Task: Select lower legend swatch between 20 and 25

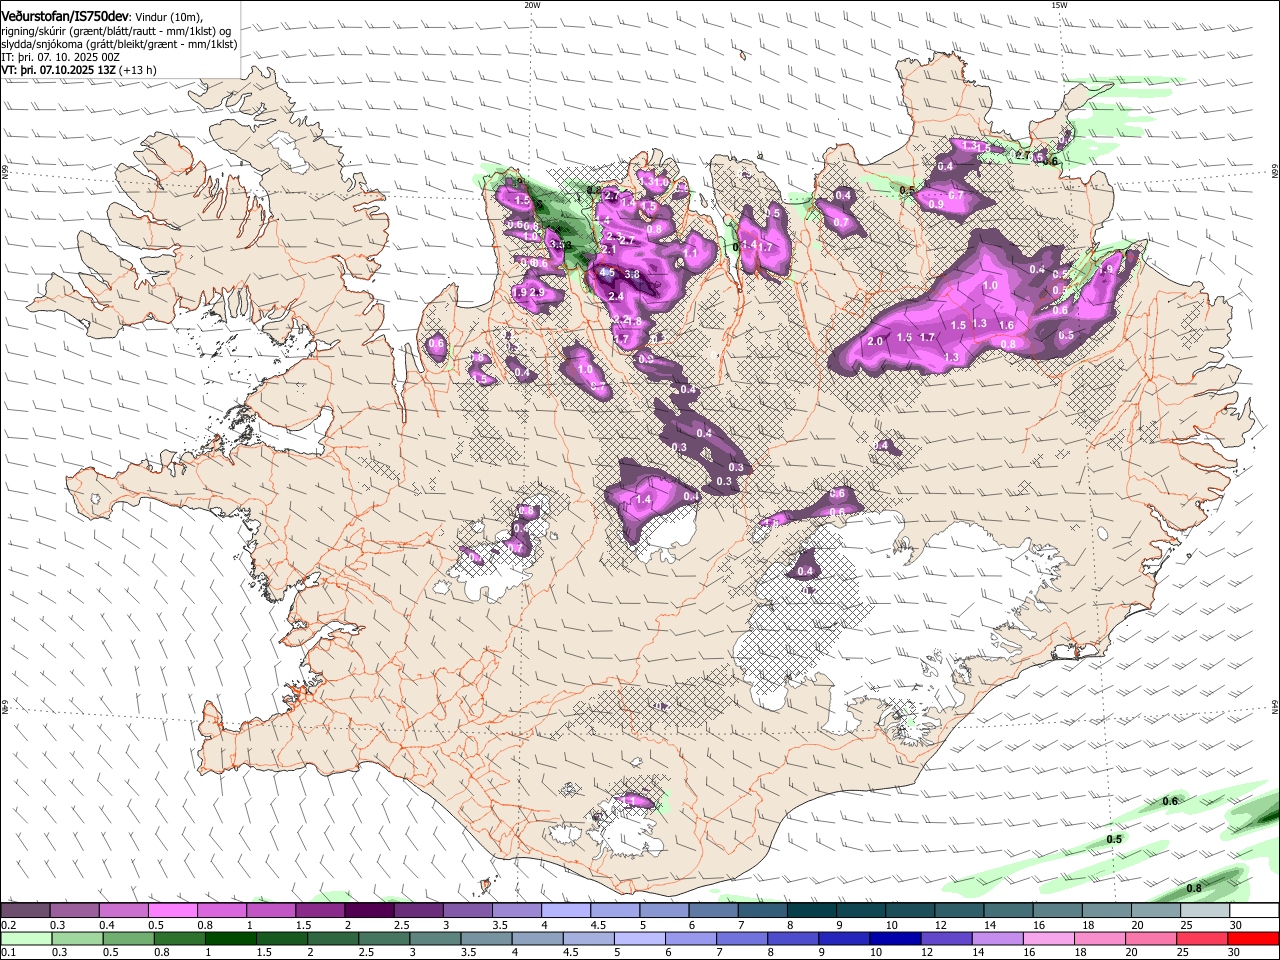Action: (x=1151, y=938)
